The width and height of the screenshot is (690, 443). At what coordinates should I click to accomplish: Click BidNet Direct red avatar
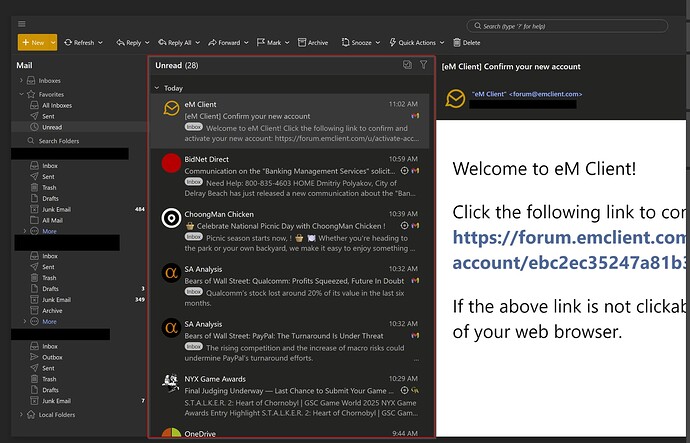click(171, 163)
